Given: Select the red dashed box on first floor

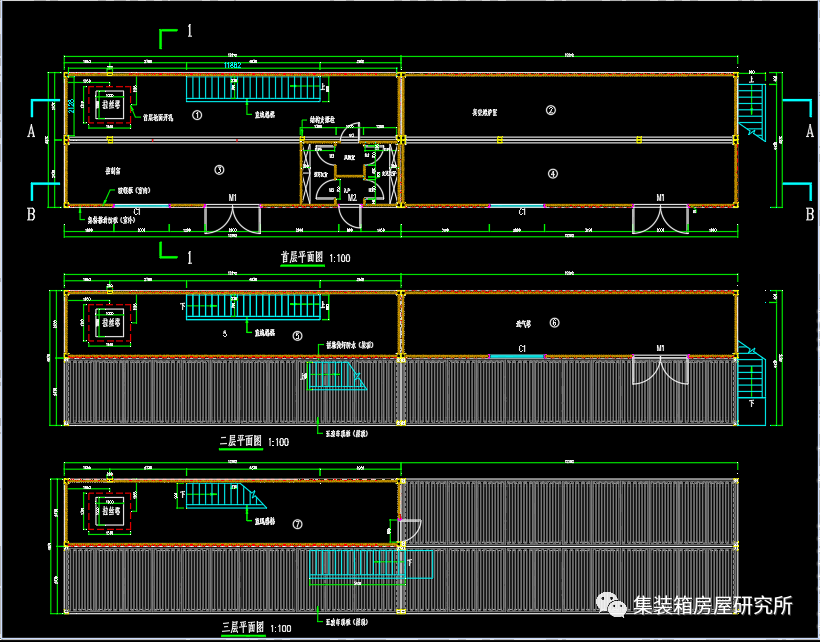Looking at the screenshot, I should click(x=108, y=106).
